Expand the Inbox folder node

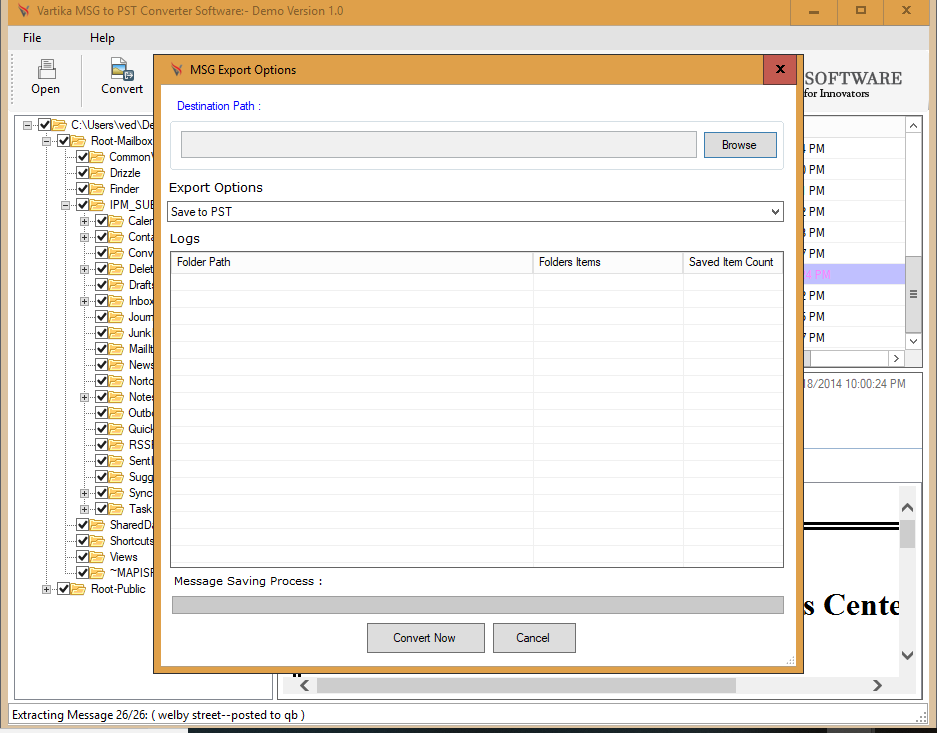pos(85,302)
